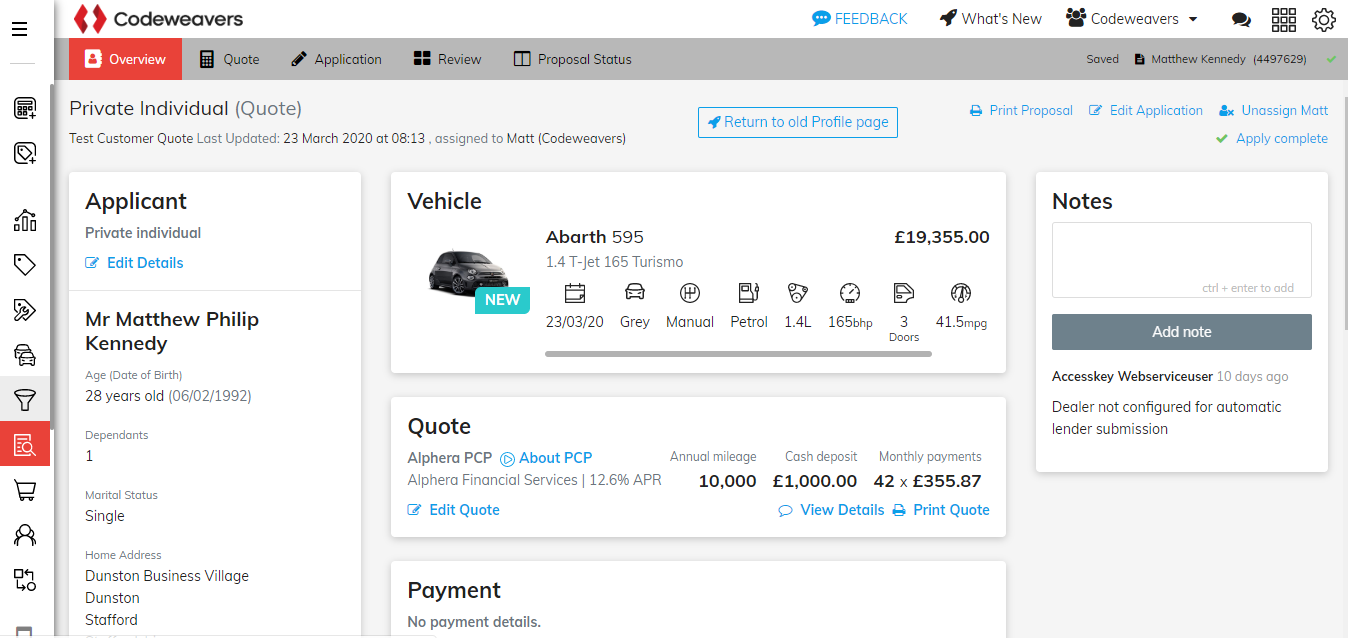
Task: Click the speedometer icon above 41.5mpg
Action: click(x=961, y=293)
